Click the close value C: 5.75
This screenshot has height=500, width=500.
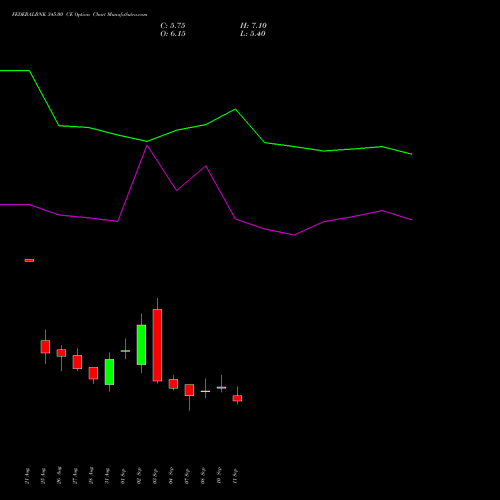tap(173, 26)
